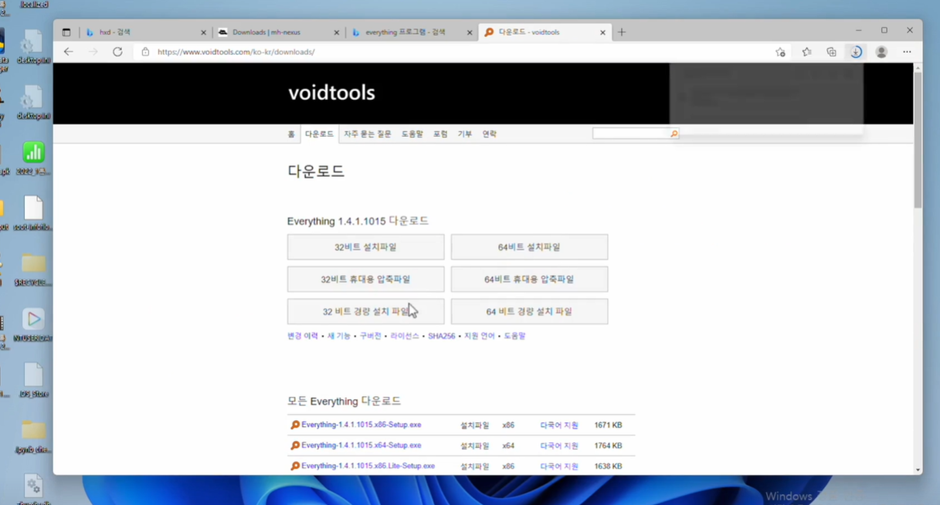This screenshot has height=505, width=940.
Task: Click icon beside x86.Lite-Setup.exe row
Action: click(x=295, y=466)
